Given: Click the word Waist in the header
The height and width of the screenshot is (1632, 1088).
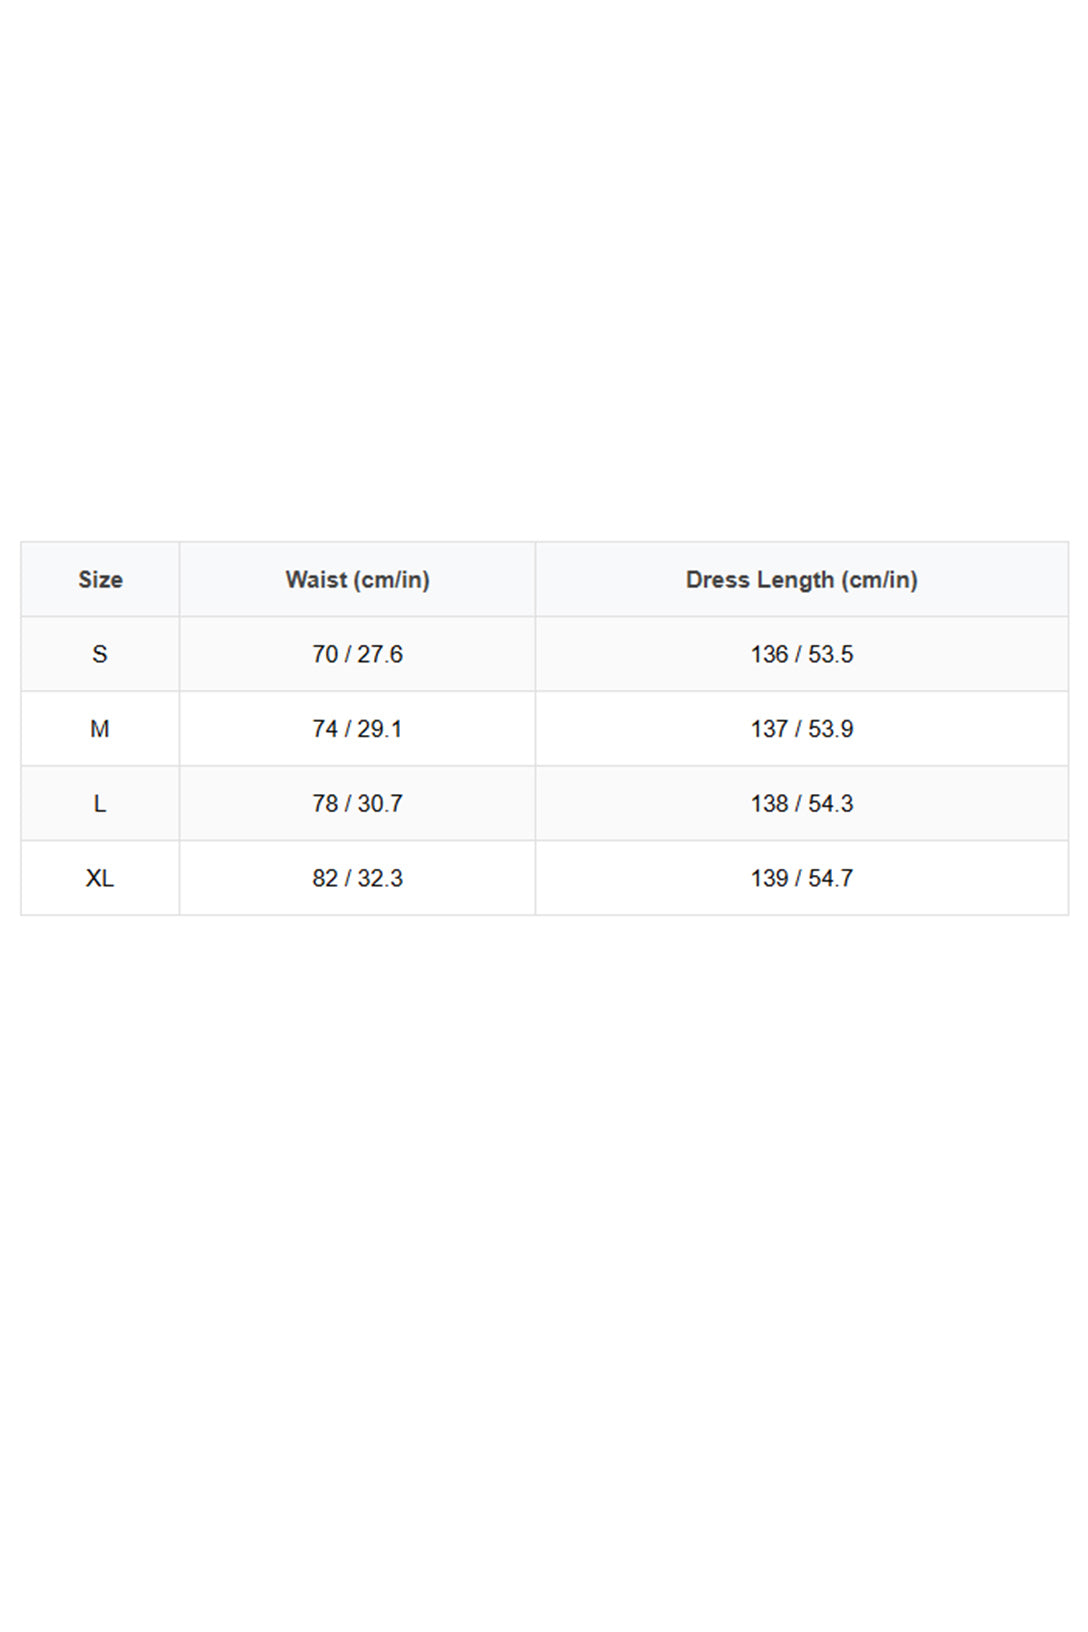Looking at the screenshot, I should (316, 580).
